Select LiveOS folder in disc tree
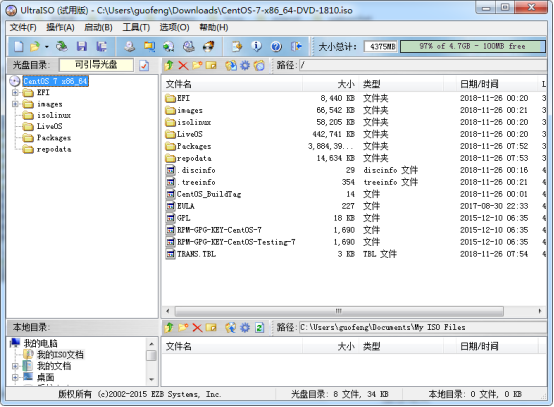 [49, 126]
